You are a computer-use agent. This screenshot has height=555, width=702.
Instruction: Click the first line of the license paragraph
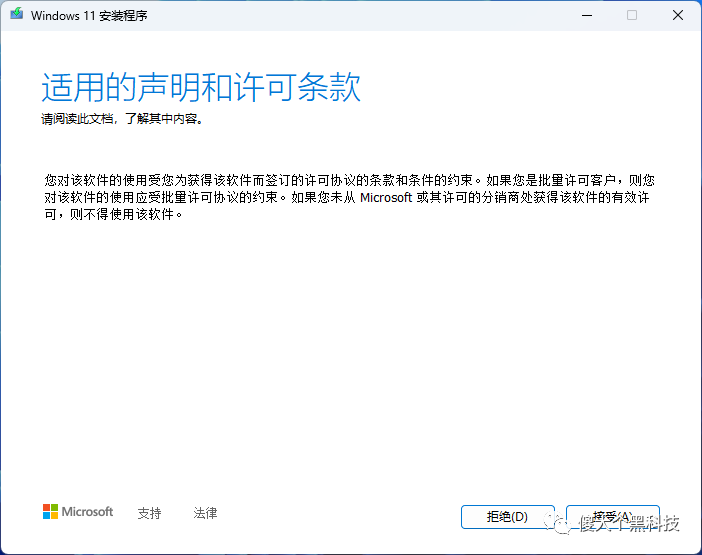click(350, 181)
